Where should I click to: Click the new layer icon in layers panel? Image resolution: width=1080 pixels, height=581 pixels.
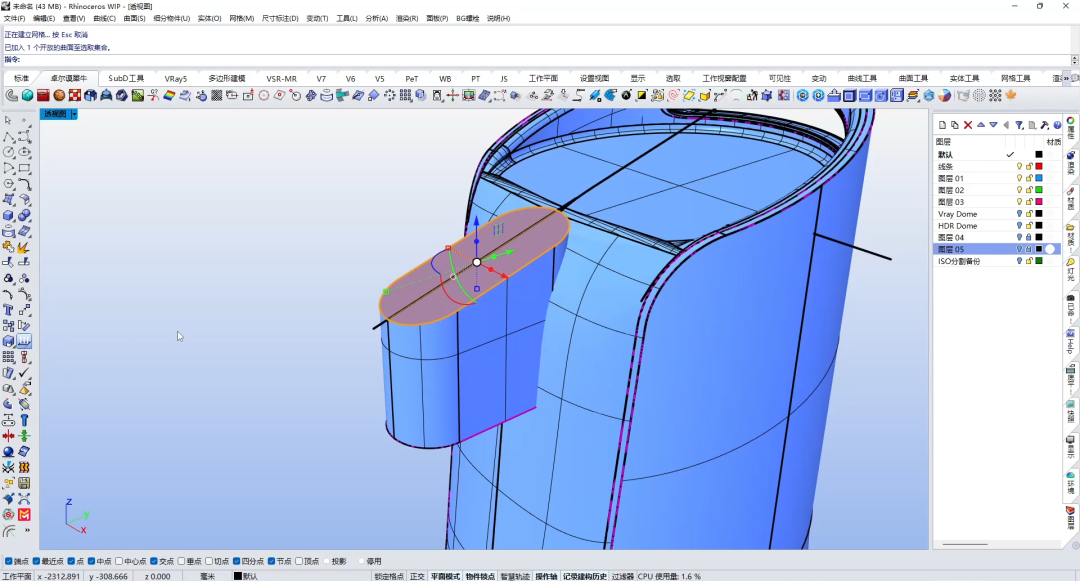pyautogui.click(x=942, y=125)
